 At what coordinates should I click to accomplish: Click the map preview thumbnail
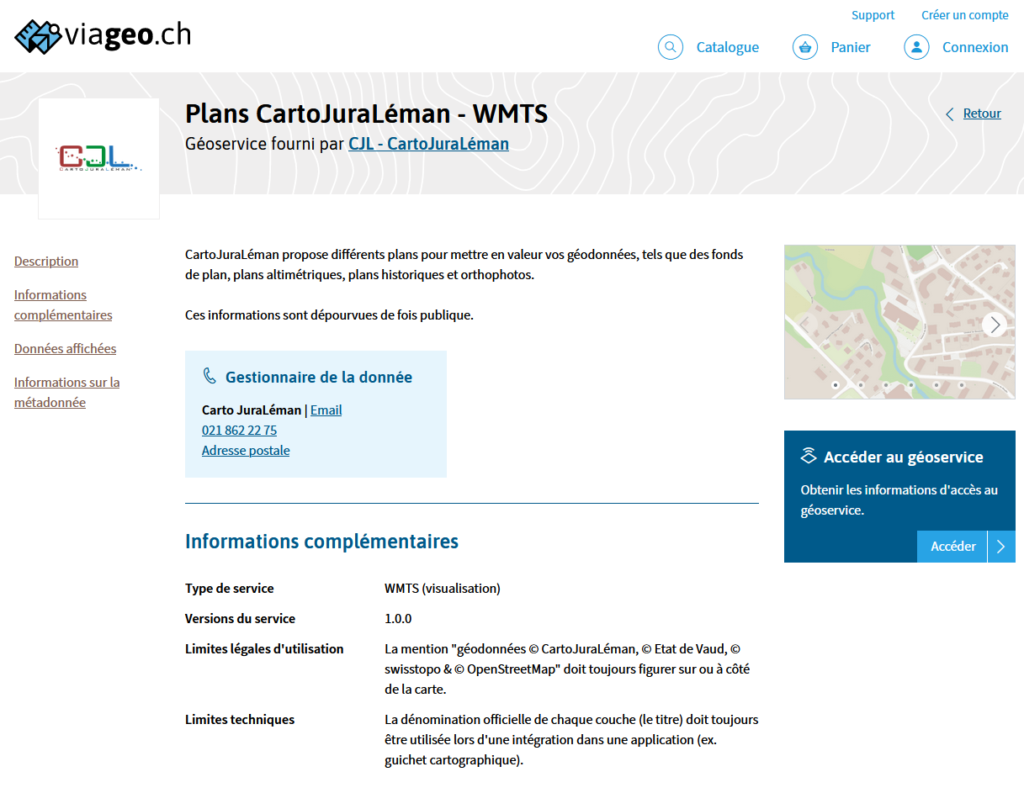tap(899, 322)
